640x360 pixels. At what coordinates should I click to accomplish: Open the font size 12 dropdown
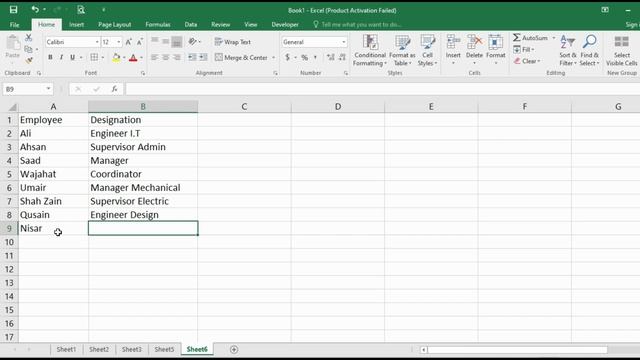[x=119, y=42]
